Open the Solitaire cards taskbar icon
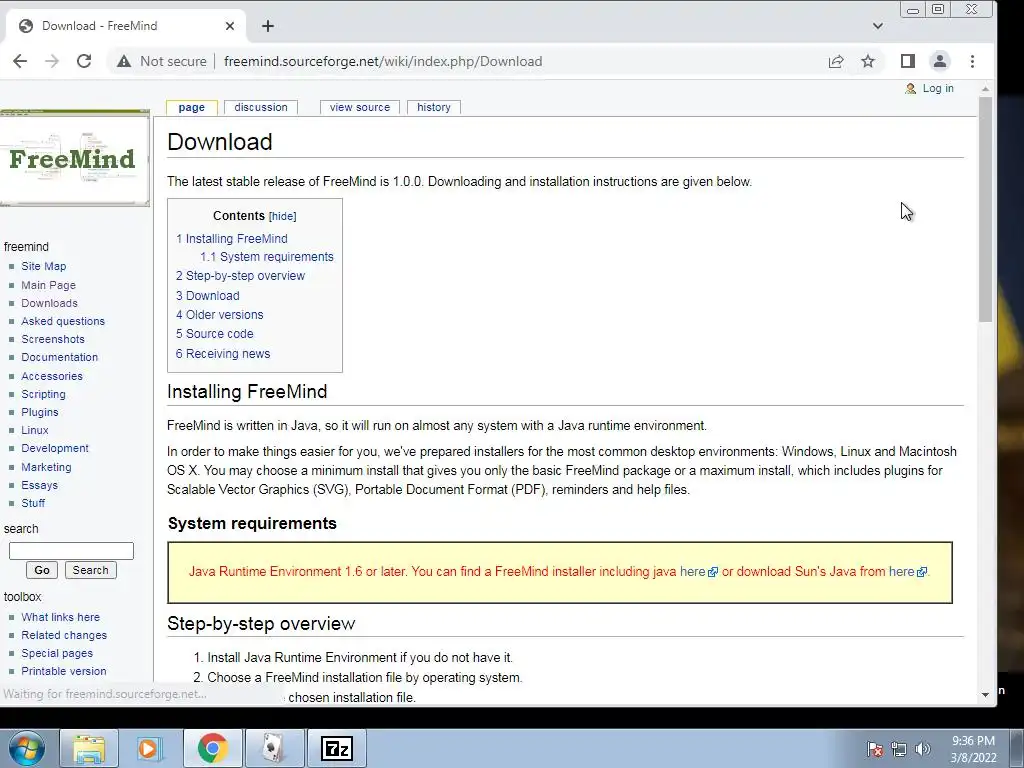The image size is (1024, 768). click(x=273, y=748)
